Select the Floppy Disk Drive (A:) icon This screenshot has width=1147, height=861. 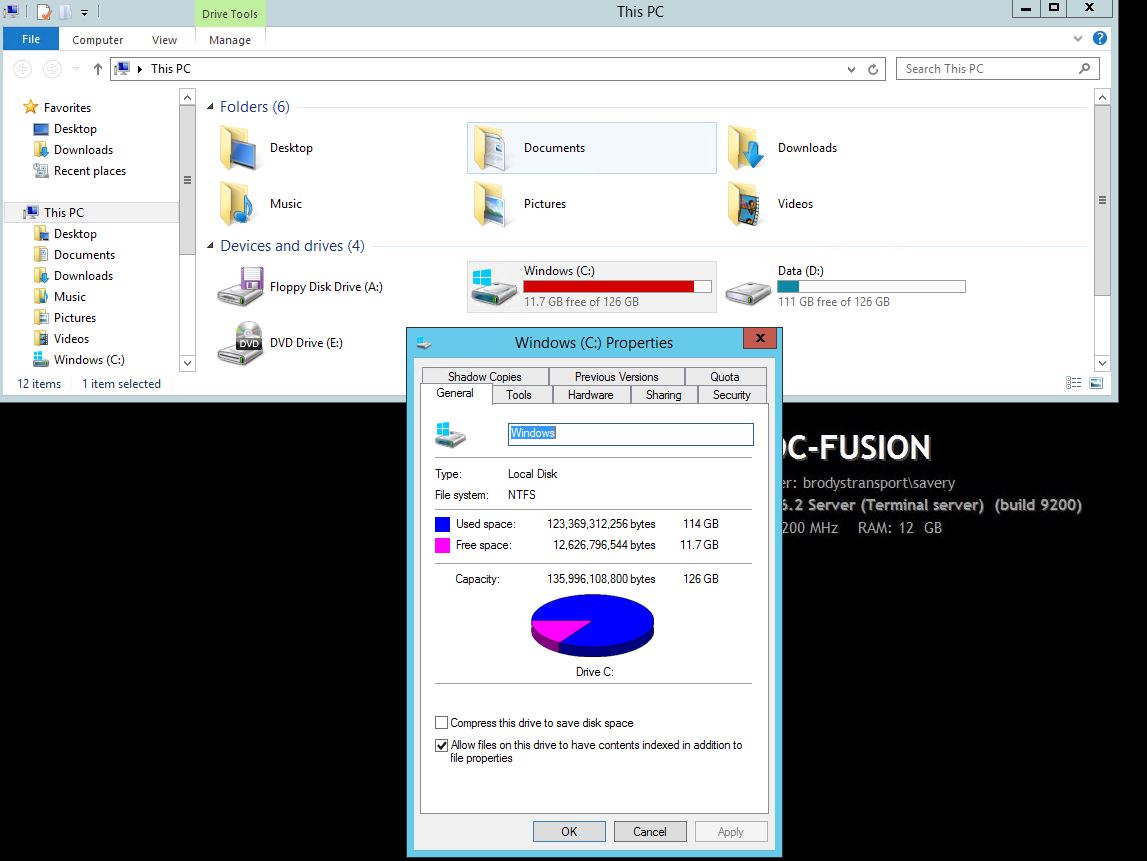[x=240, y=285]
